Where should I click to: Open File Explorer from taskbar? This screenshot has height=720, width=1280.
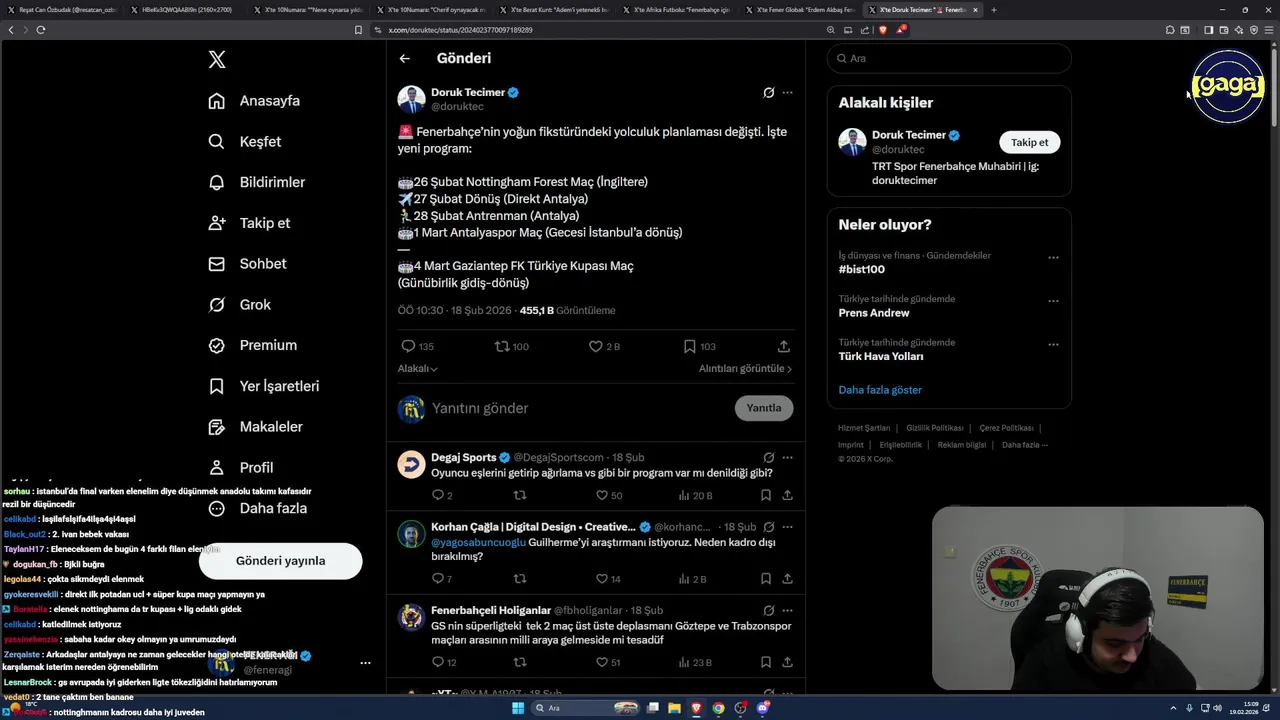(x=674, y=708)
